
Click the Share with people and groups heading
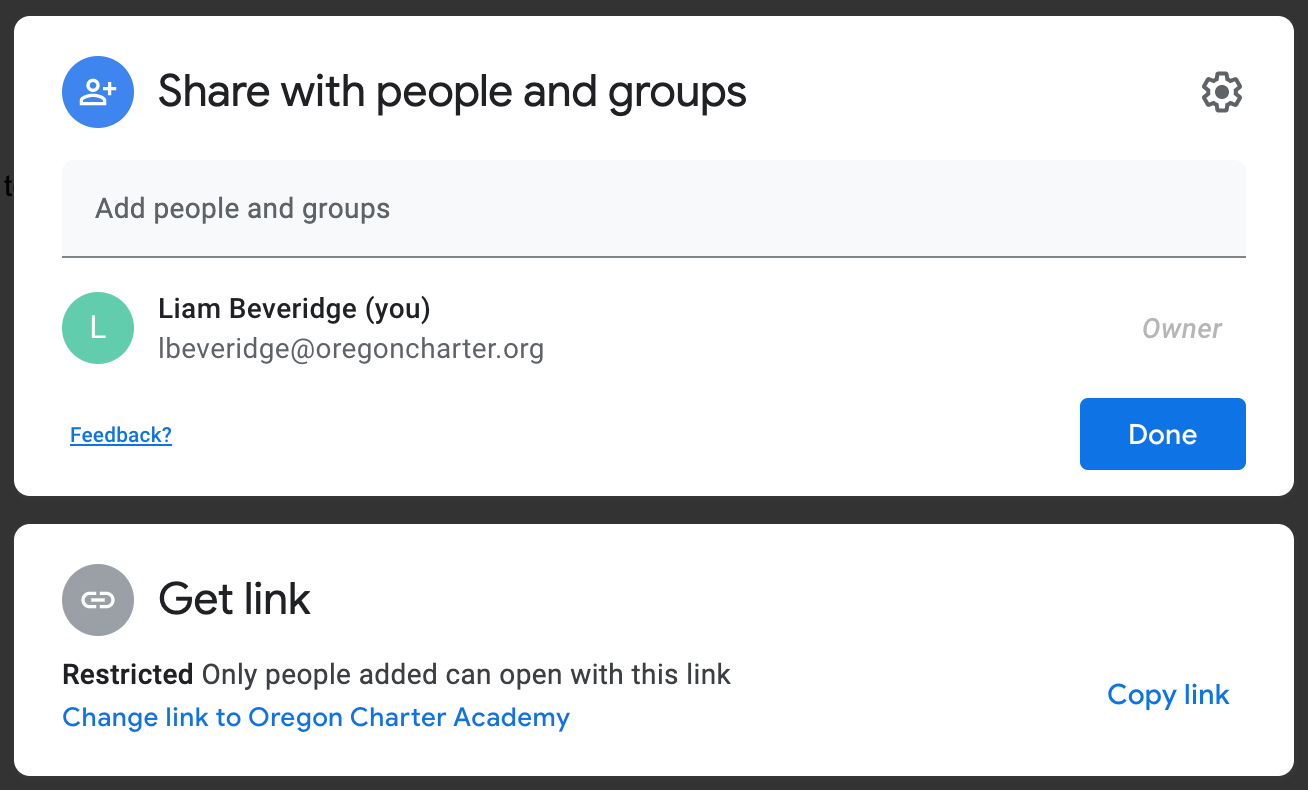click(x=452, y=92)
